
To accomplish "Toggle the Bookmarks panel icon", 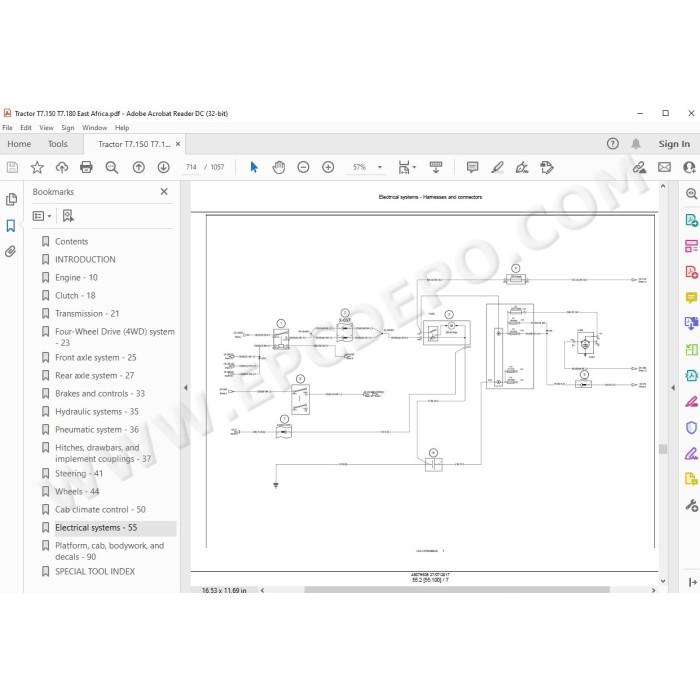I will tap(11, 225).
